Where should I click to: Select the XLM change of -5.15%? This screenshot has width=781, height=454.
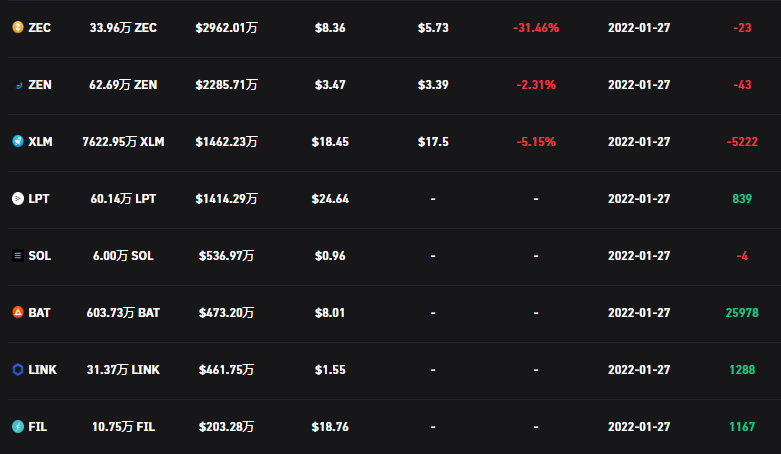pyautogui.click(x=535, y=142)
